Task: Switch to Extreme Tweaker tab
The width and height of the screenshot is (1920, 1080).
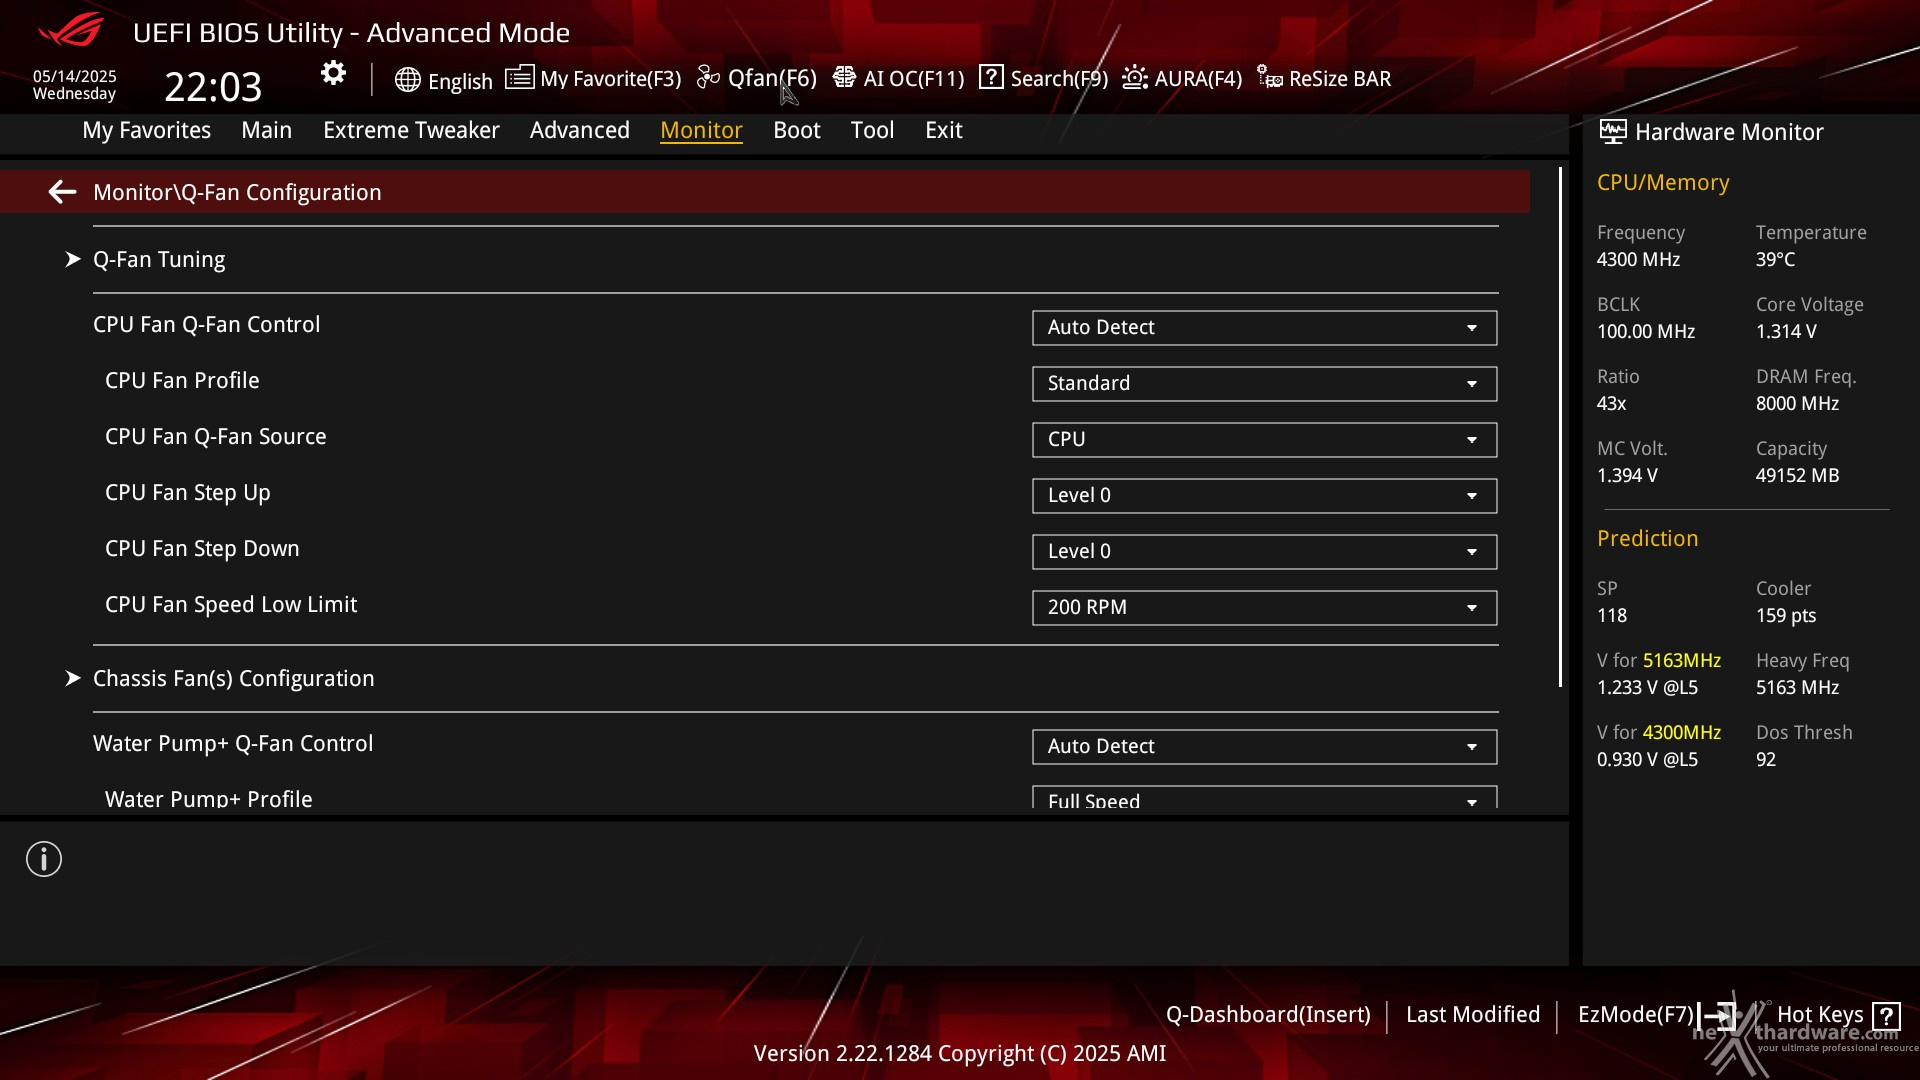Action: tap(411, 130)
